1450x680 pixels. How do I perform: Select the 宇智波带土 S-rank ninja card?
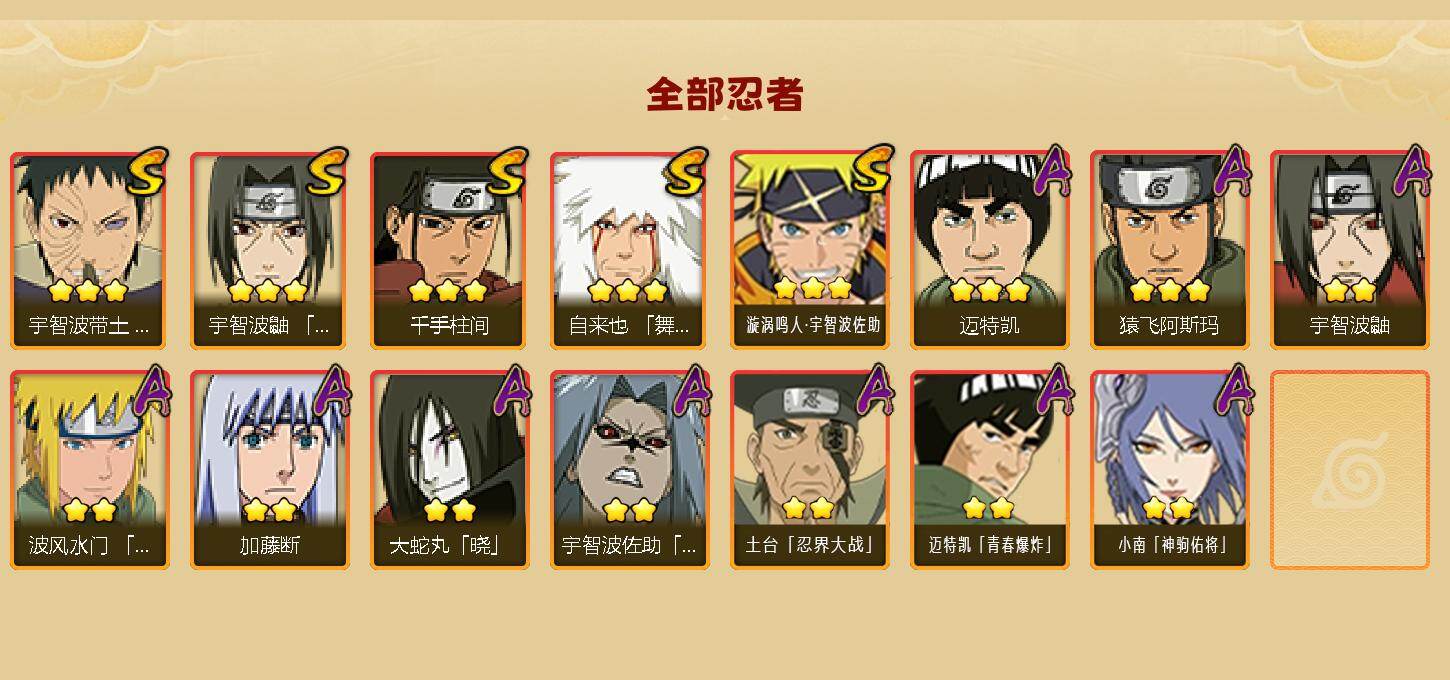90,250
